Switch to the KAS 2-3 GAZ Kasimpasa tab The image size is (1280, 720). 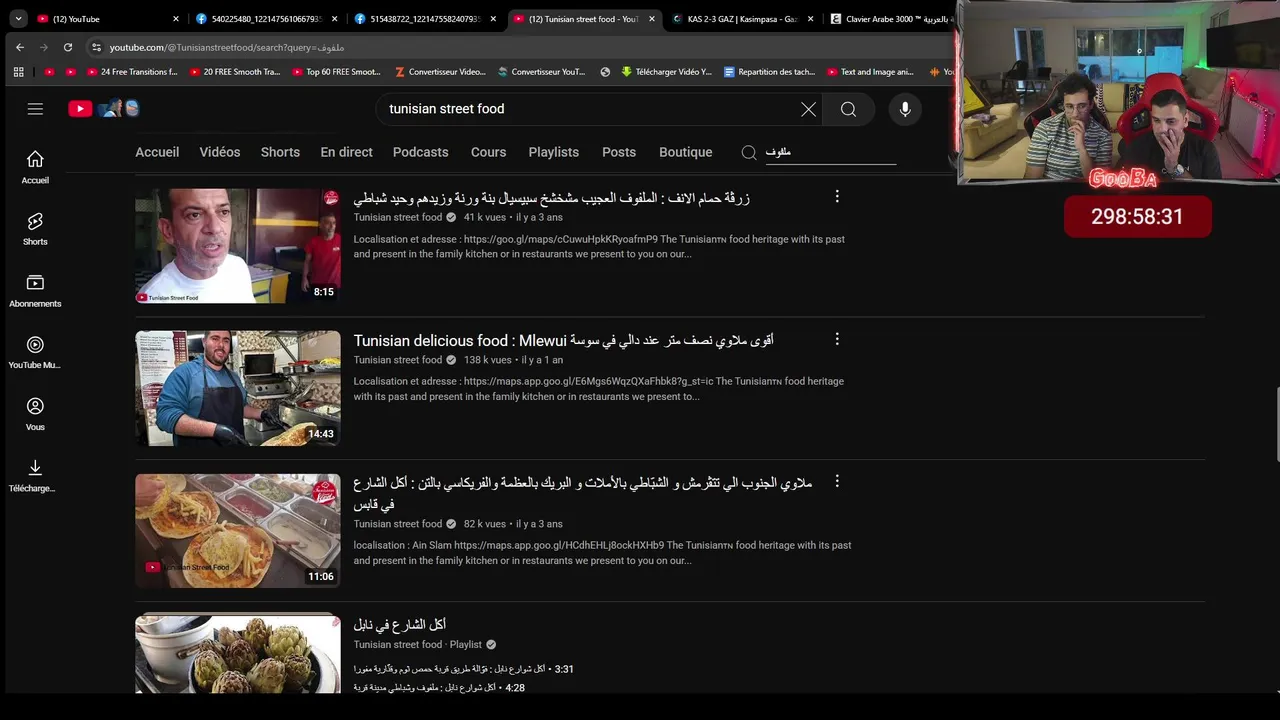pyautogui.click(x=743, y=19)
